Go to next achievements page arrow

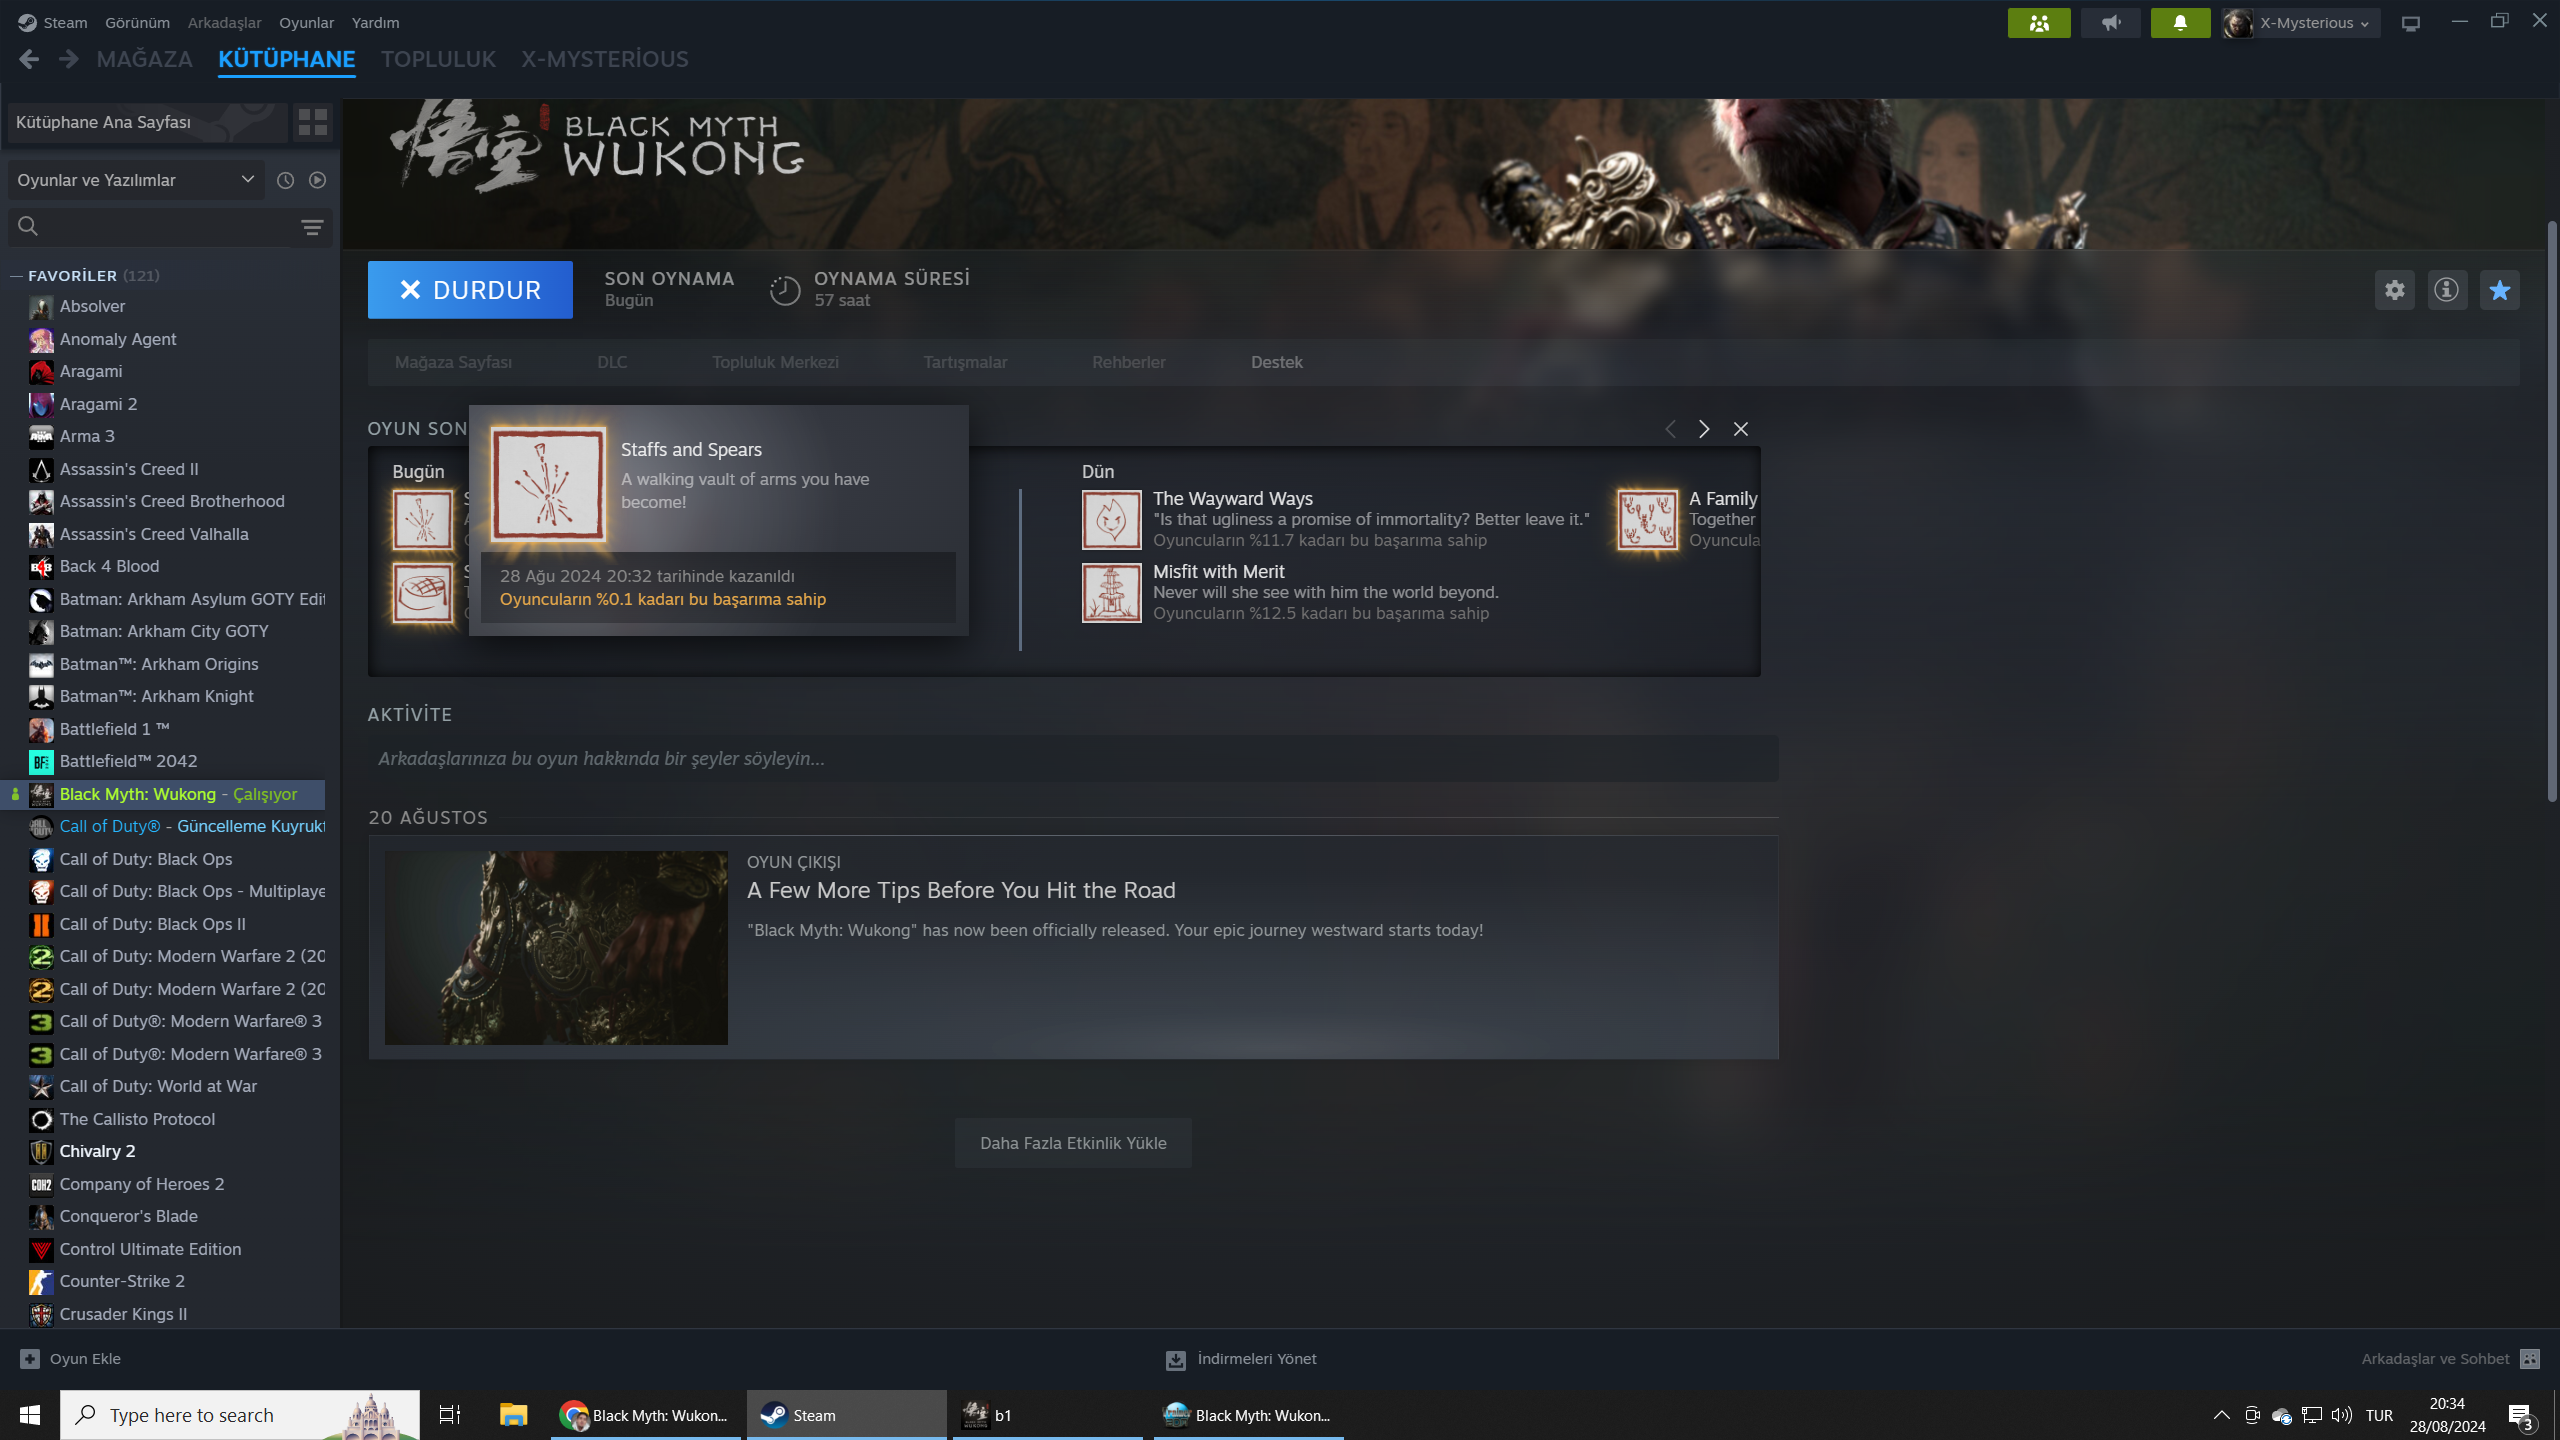[1704, 429]
